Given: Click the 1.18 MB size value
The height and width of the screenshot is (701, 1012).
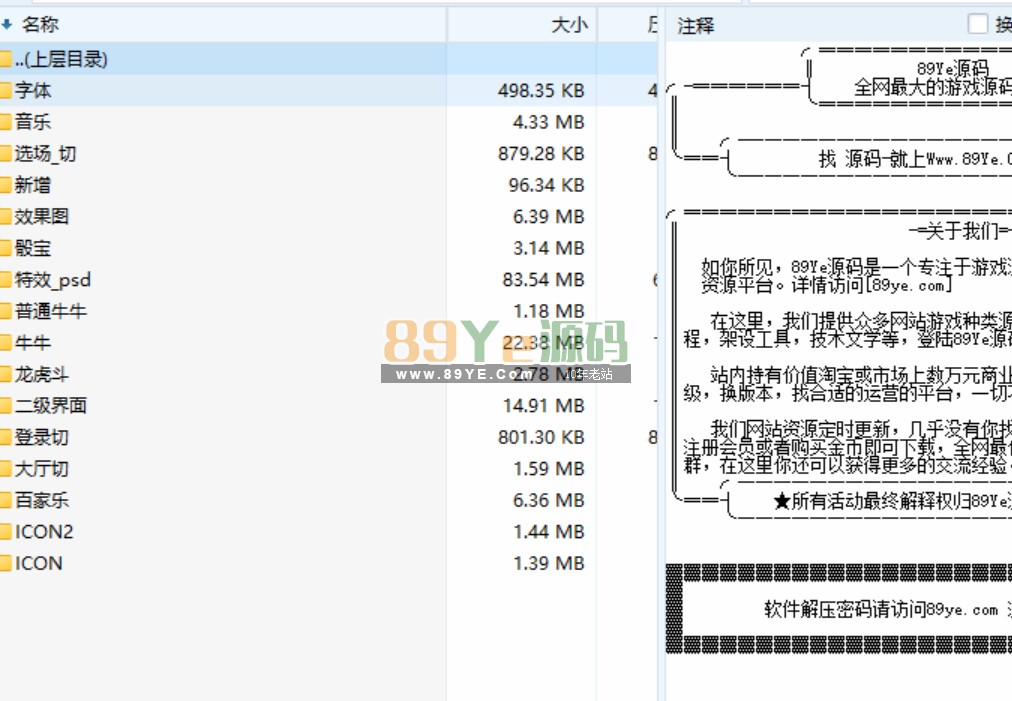Looking at the screenshot, I should point(549,312).
